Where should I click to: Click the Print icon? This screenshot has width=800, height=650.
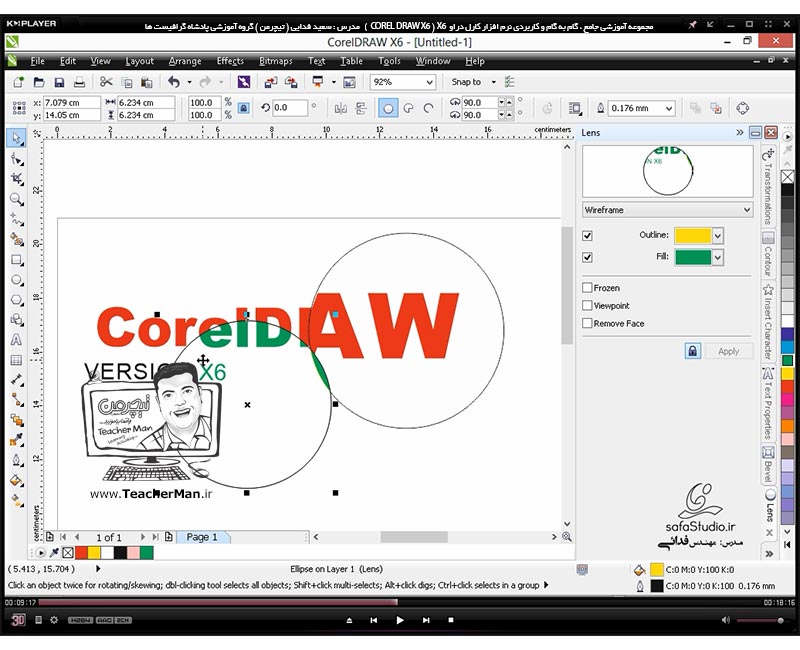pos(79,82)
